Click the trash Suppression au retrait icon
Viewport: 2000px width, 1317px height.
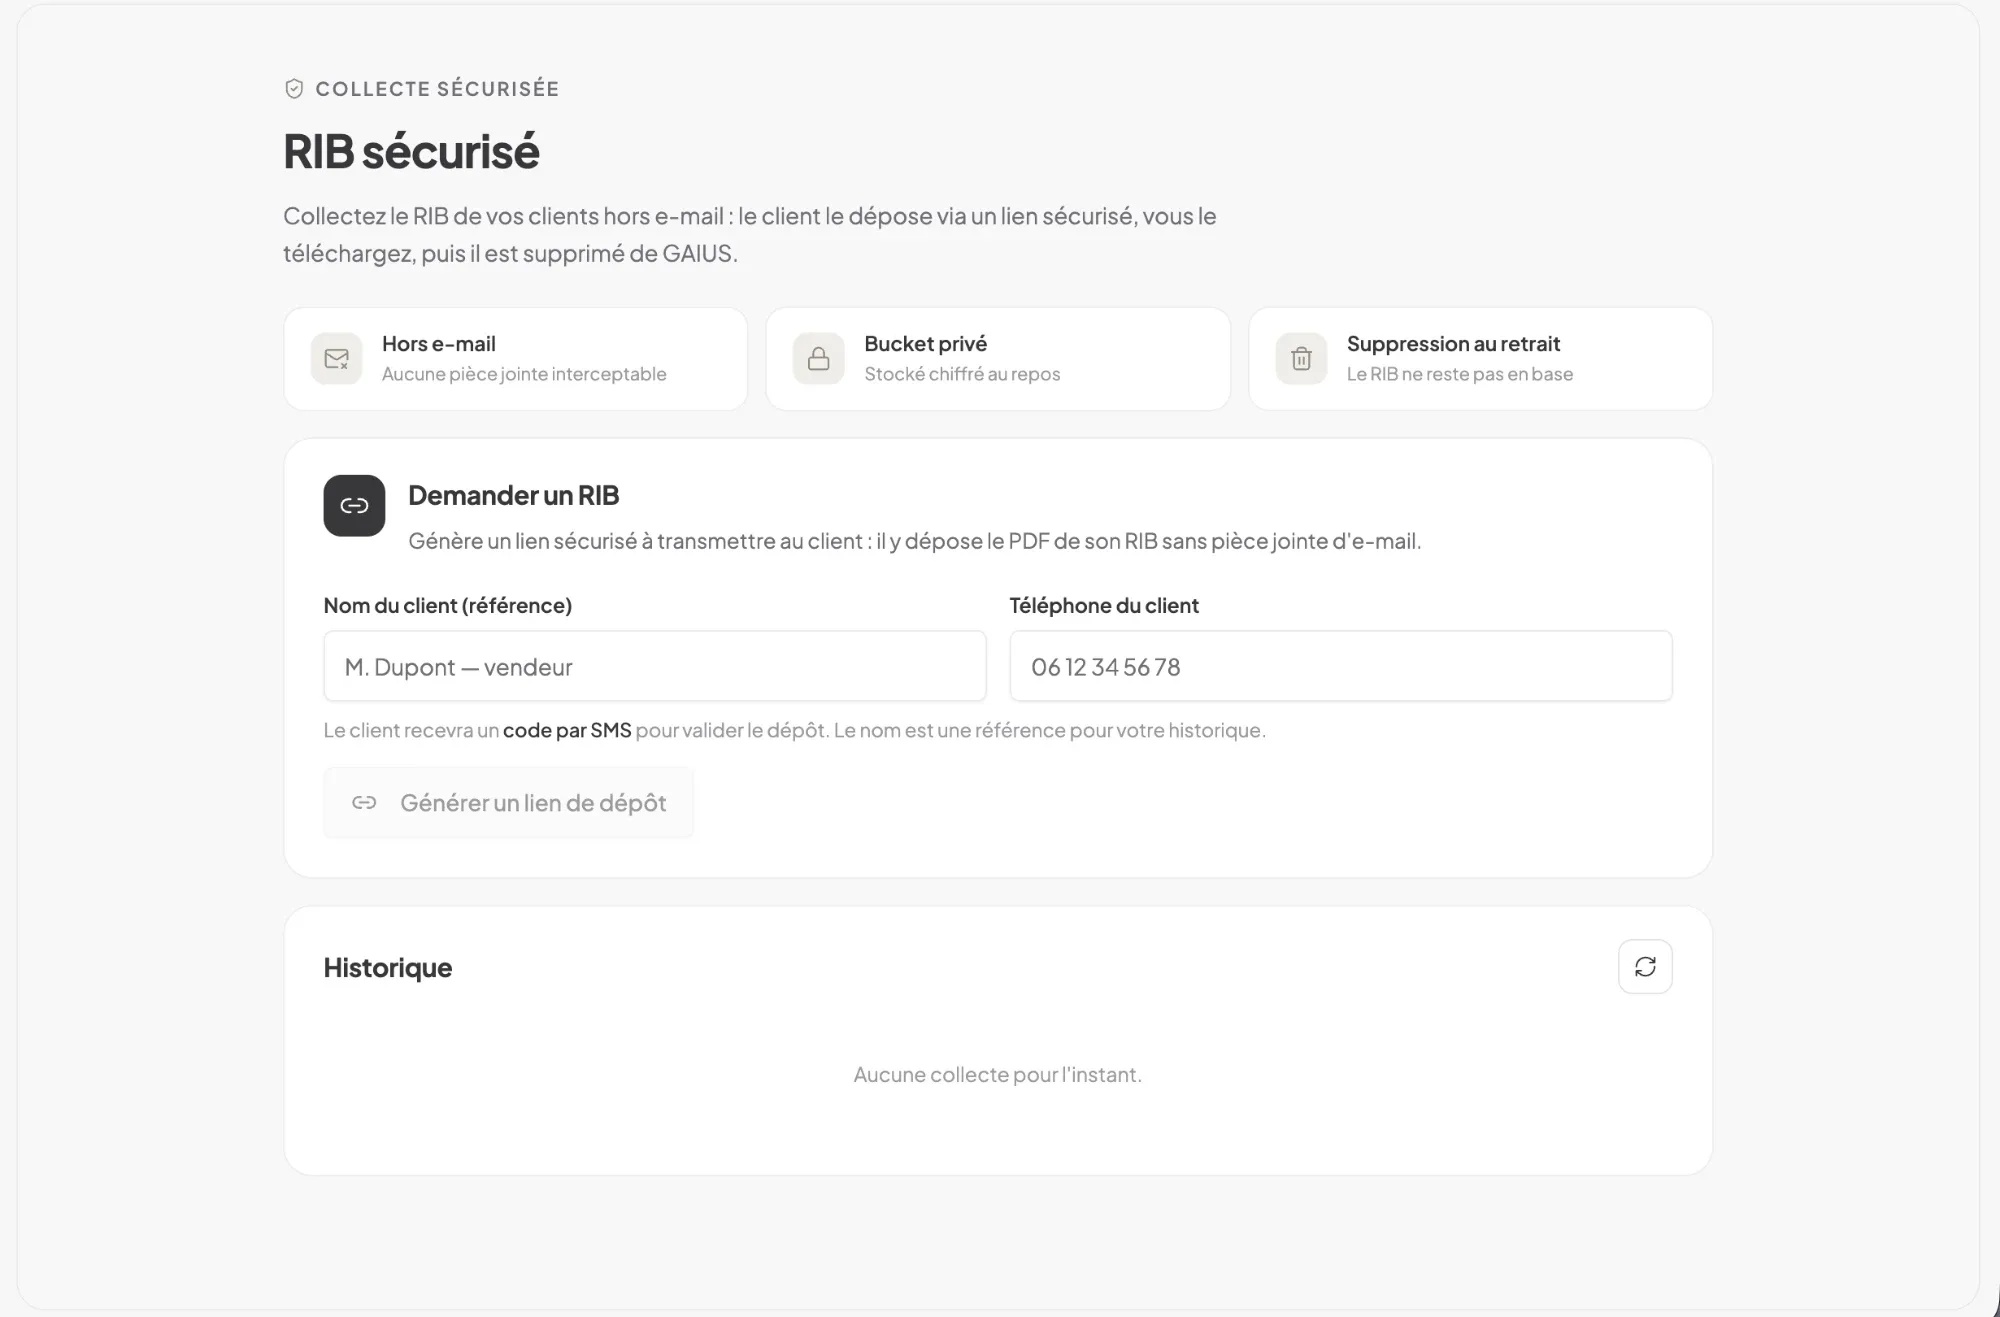[x=1301, y=359]
